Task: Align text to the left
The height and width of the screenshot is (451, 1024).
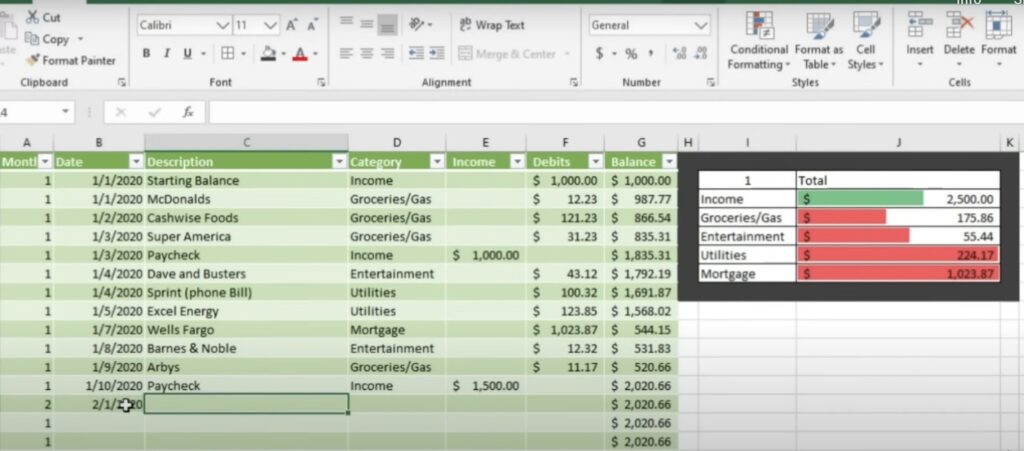Action: click(x=347, y=54)
